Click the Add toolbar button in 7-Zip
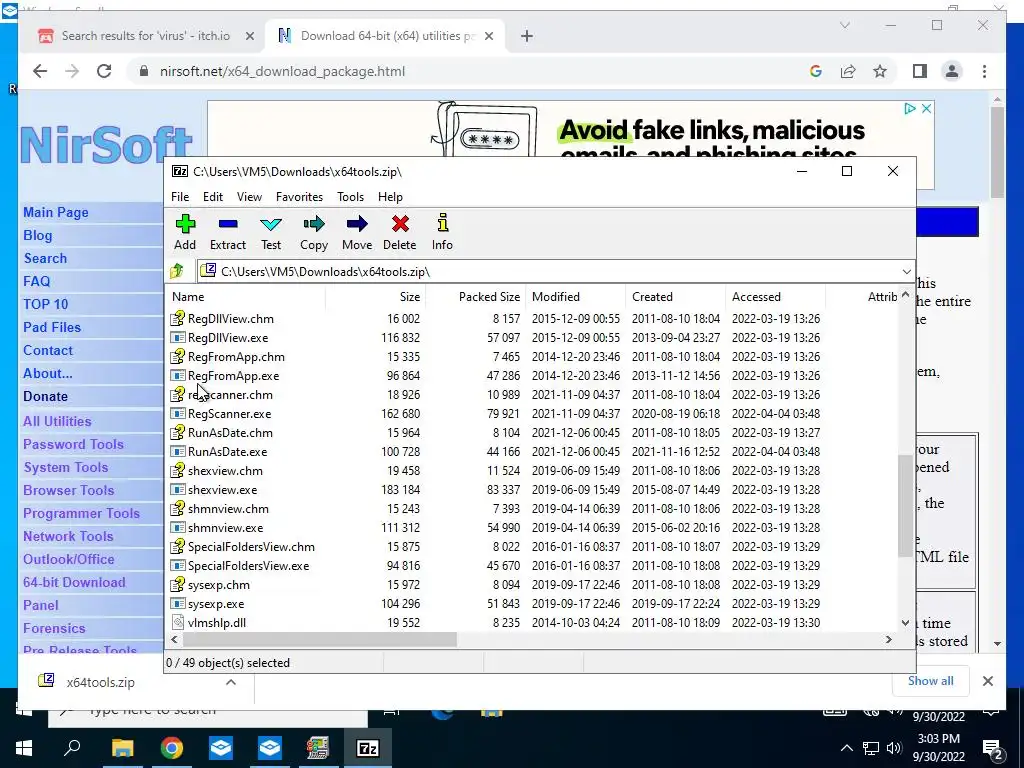This screenshot has height=768, width=1024. coord(185,232)
